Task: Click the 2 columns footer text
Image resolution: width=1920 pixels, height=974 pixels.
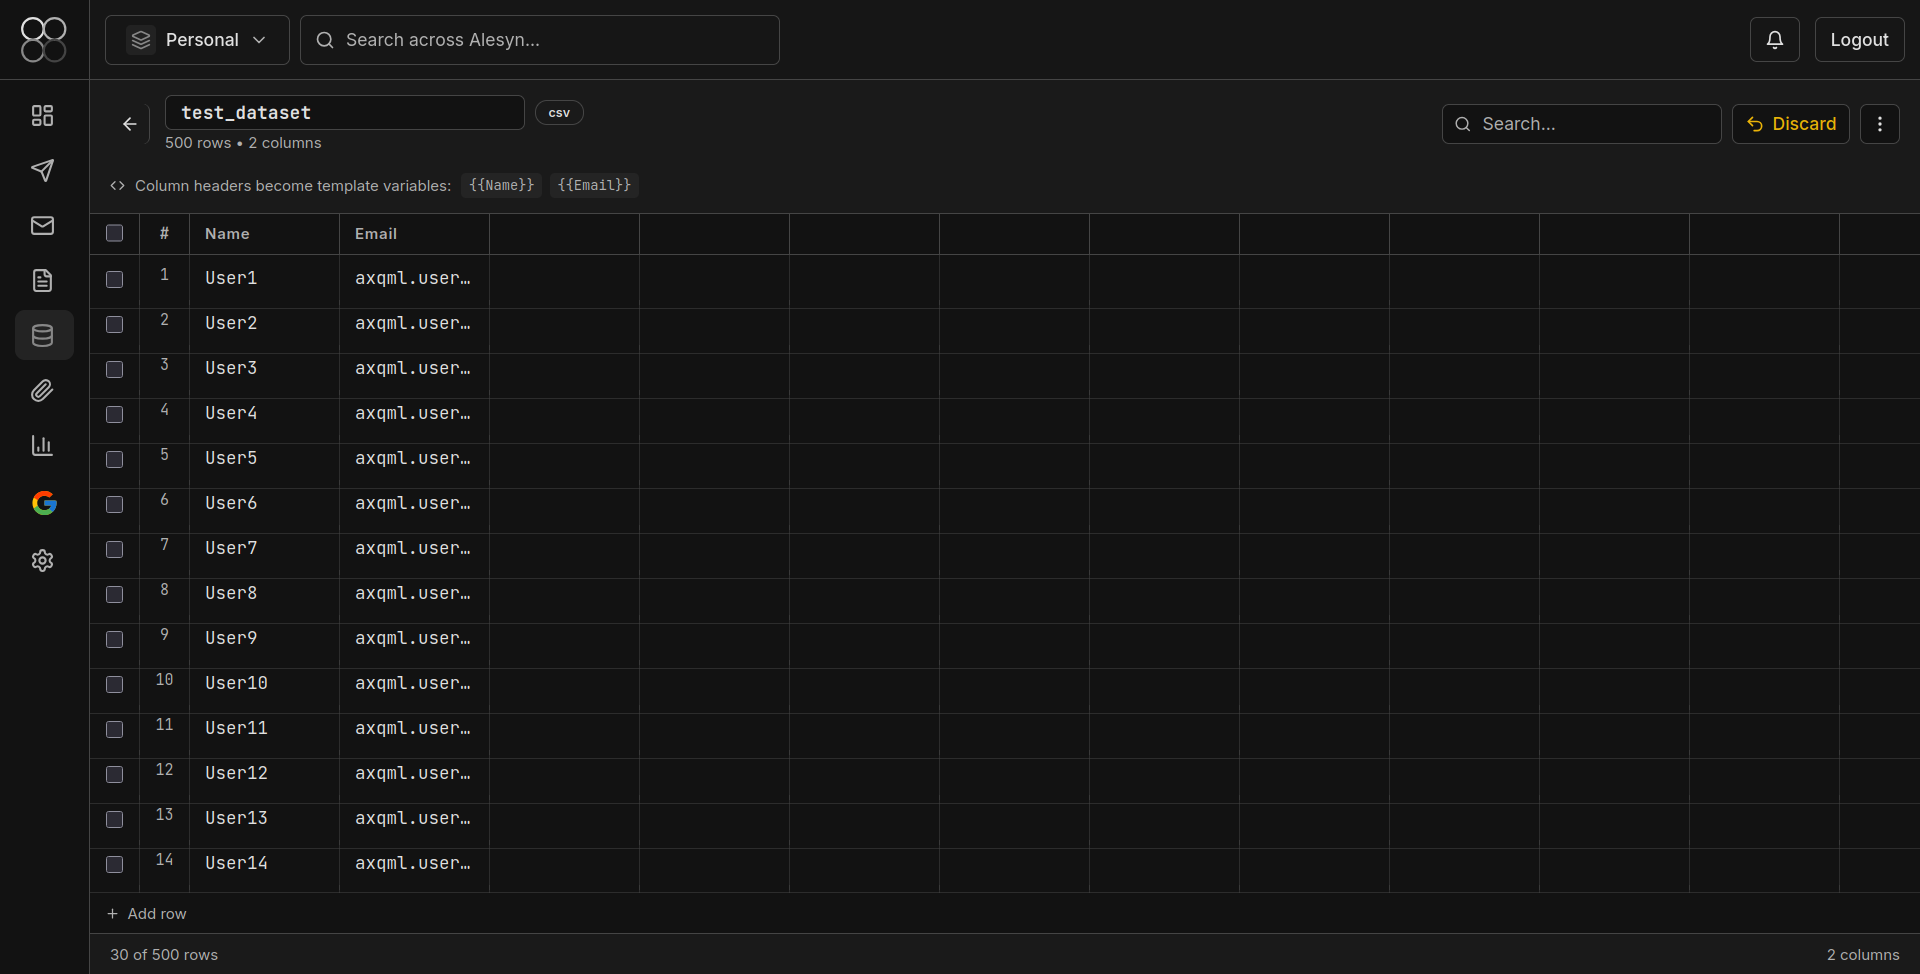Action: [x=1863, y=955]
